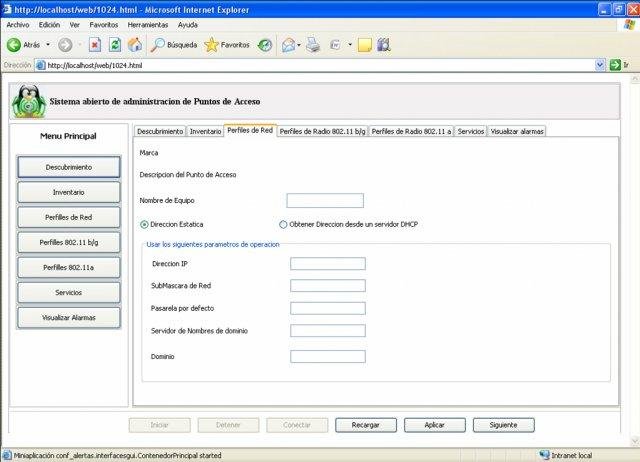This screenshot has width=640, height=462.
Task: Click the disabled Conectar button
Action: click(297, 425)
